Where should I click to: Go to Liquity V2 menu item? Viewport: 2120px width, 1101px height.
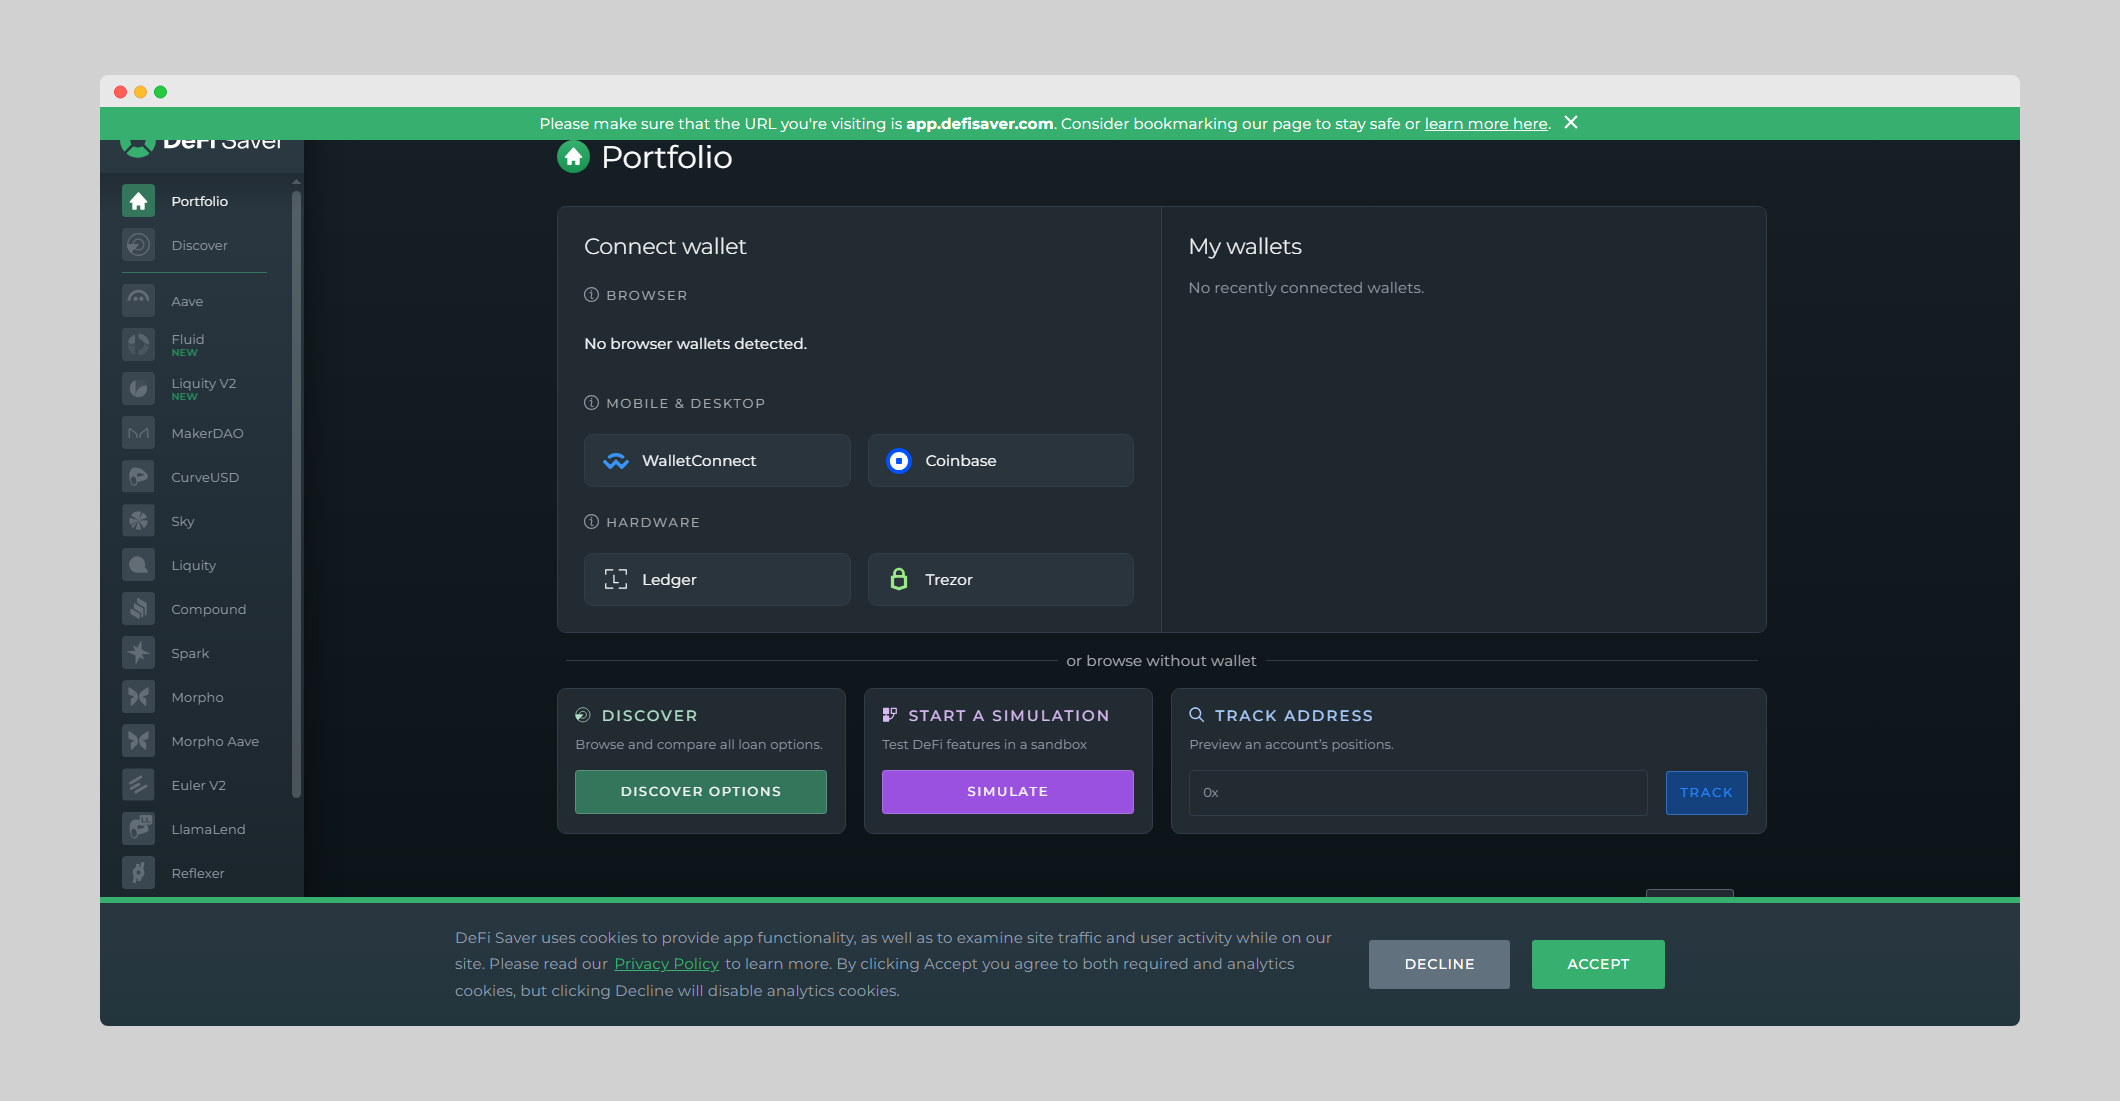(x=203, y=384)
